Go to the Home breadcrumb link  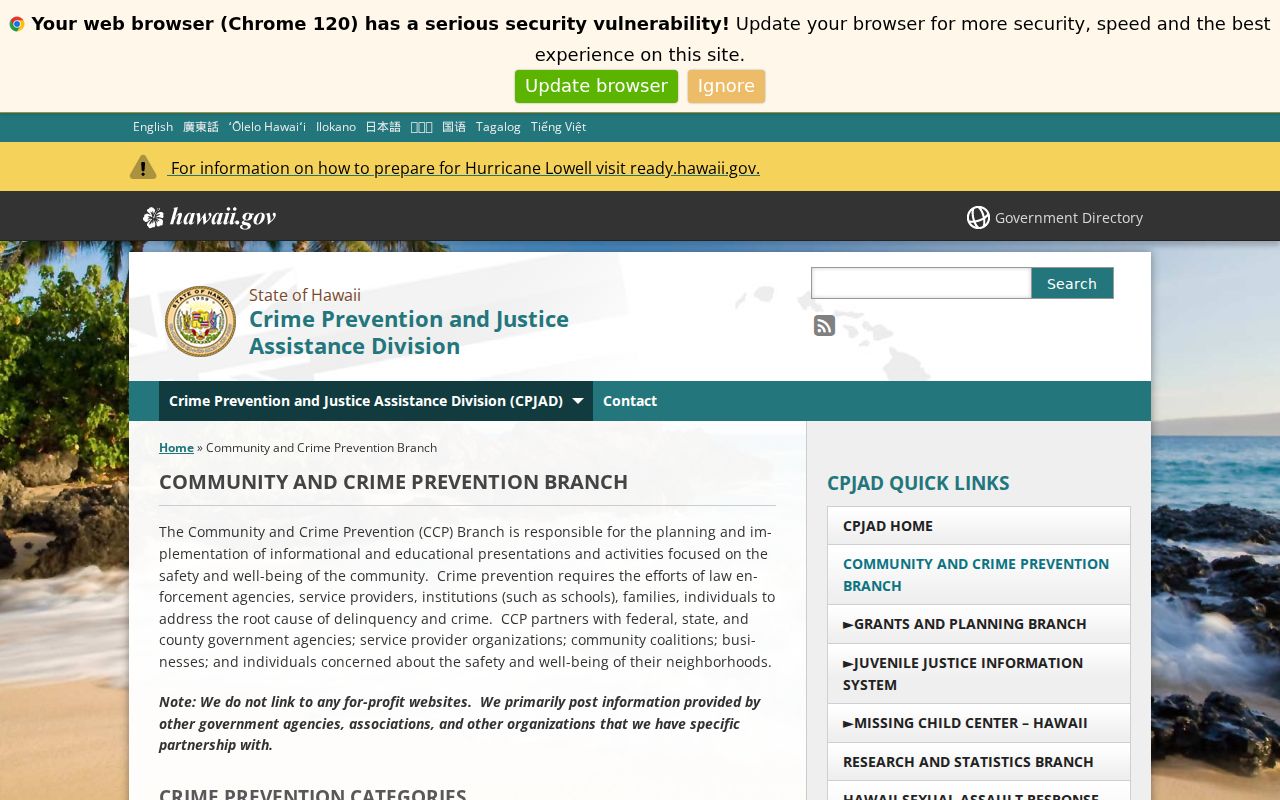click(x=176, y=447)
